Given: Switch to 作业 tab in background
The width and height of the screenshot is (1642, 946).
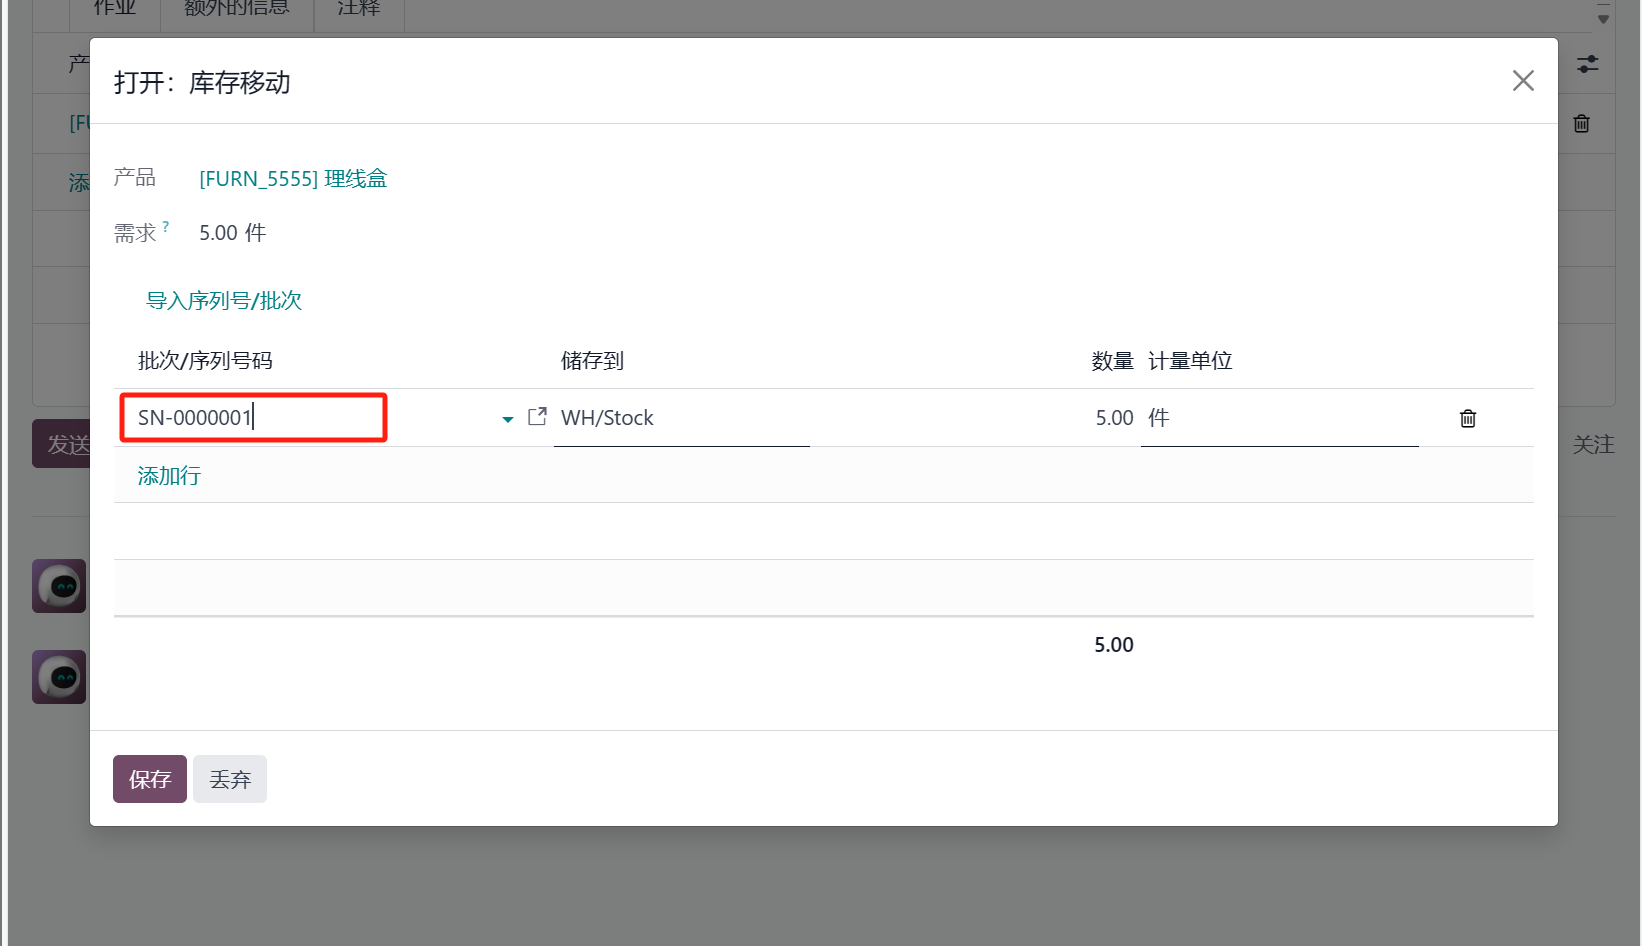Looking at the screenshot, I should (x=115, y=8).
